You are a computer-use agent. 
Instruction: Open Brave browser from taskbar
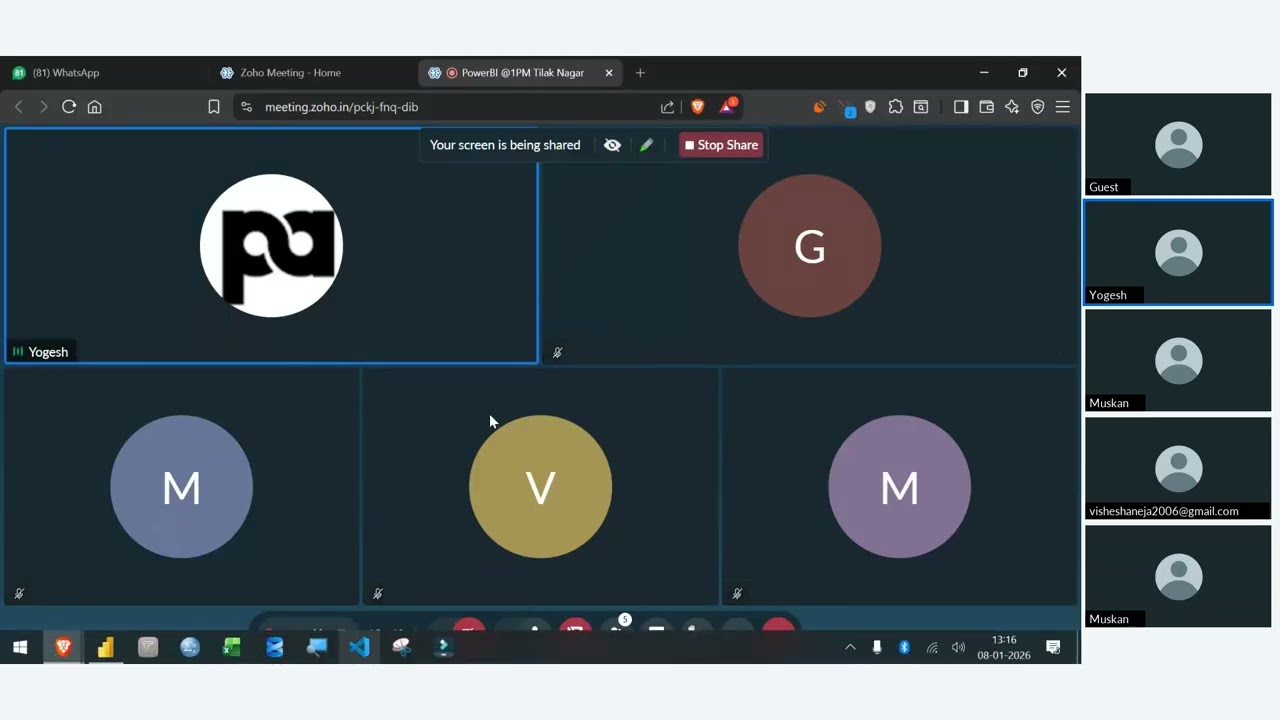(x=63, y=648)
